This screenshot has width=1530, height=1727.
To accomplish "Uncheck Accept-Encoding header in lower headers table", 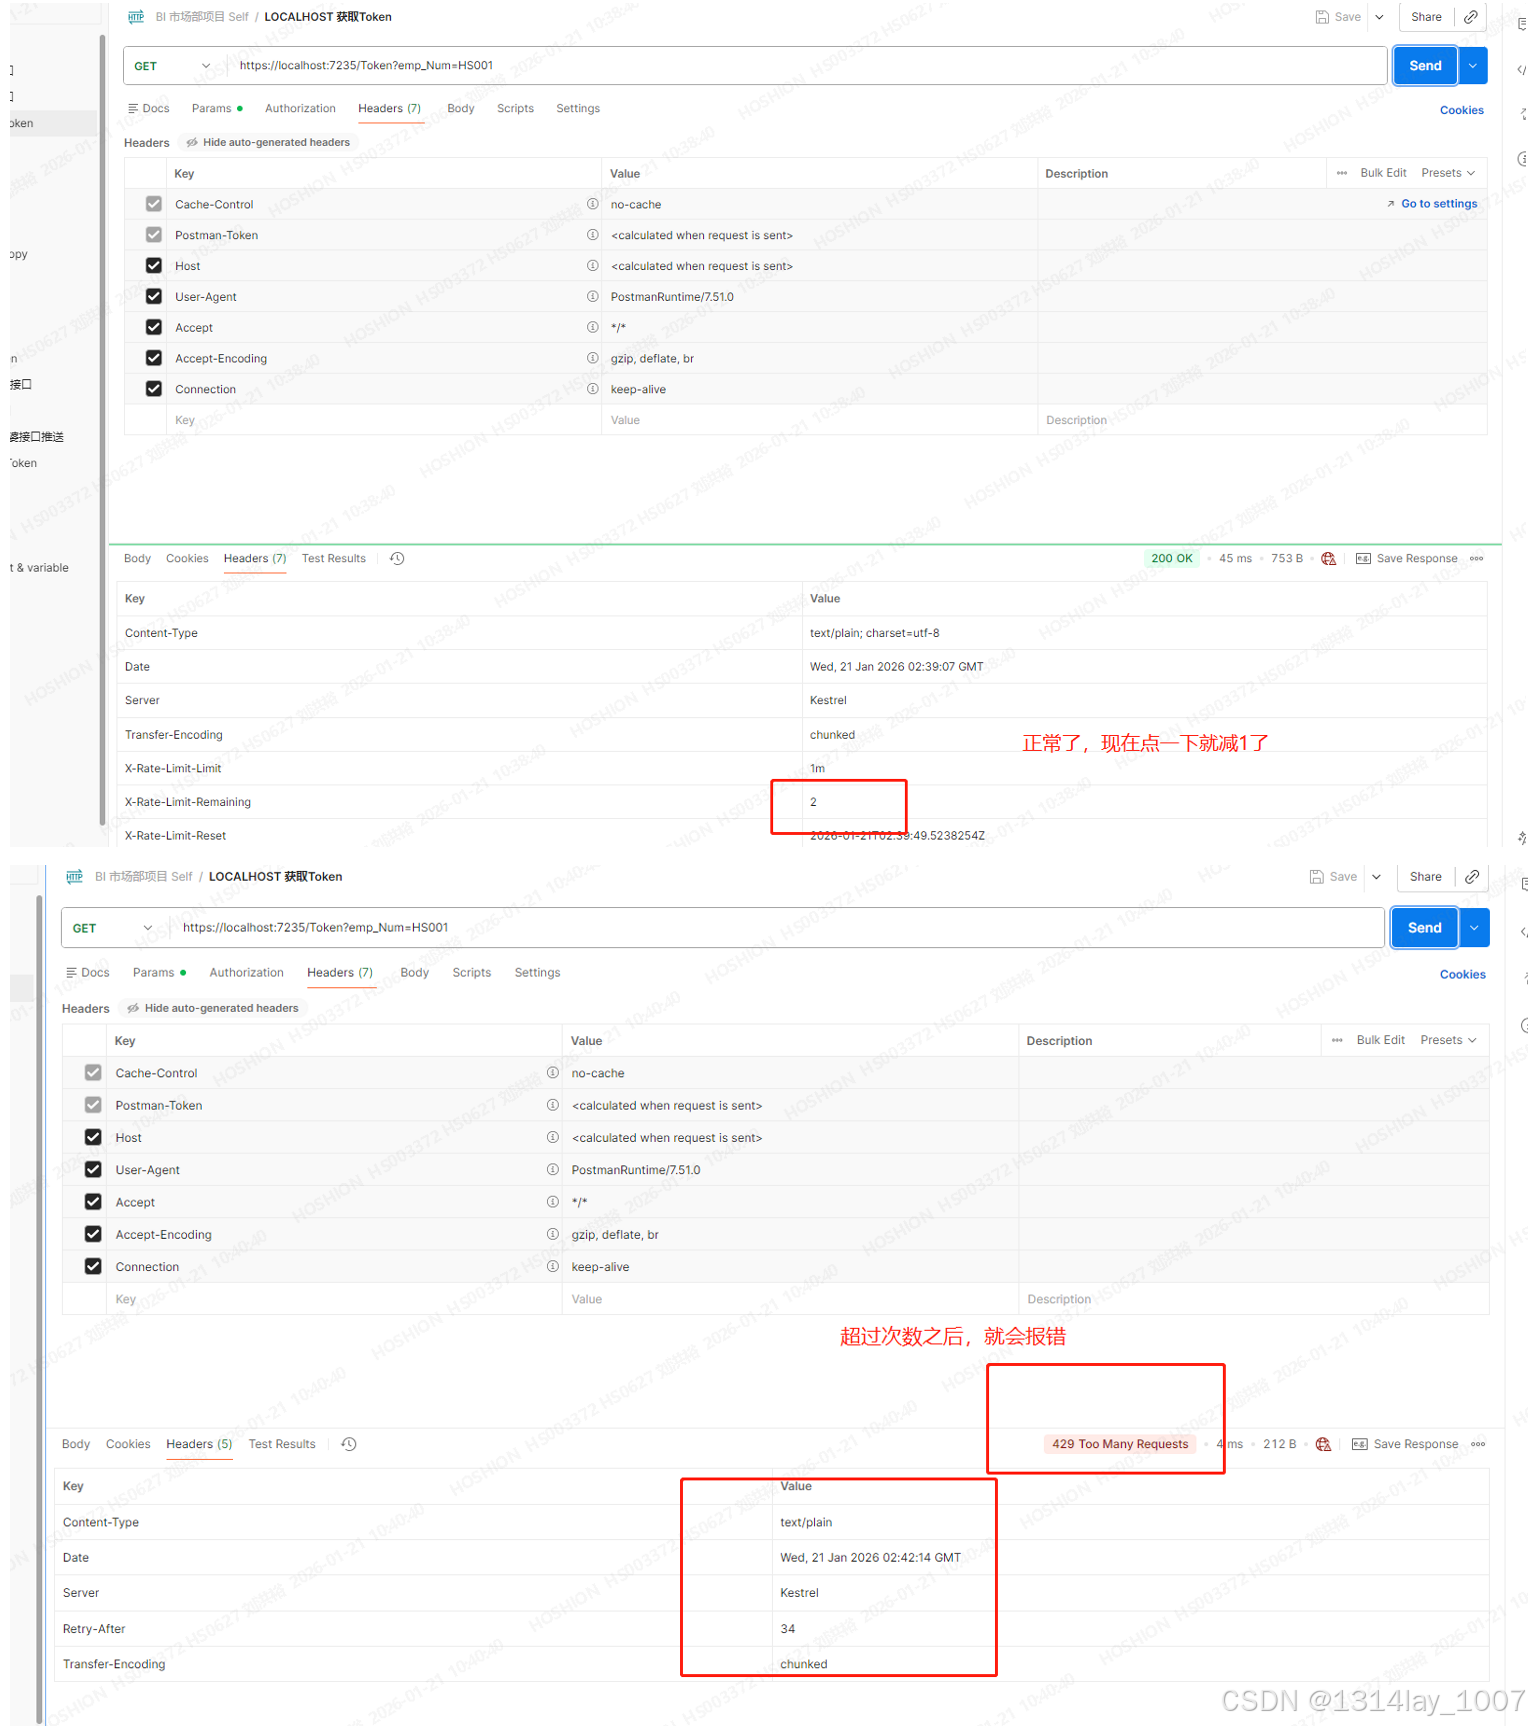I will (x=93, y=1234).
